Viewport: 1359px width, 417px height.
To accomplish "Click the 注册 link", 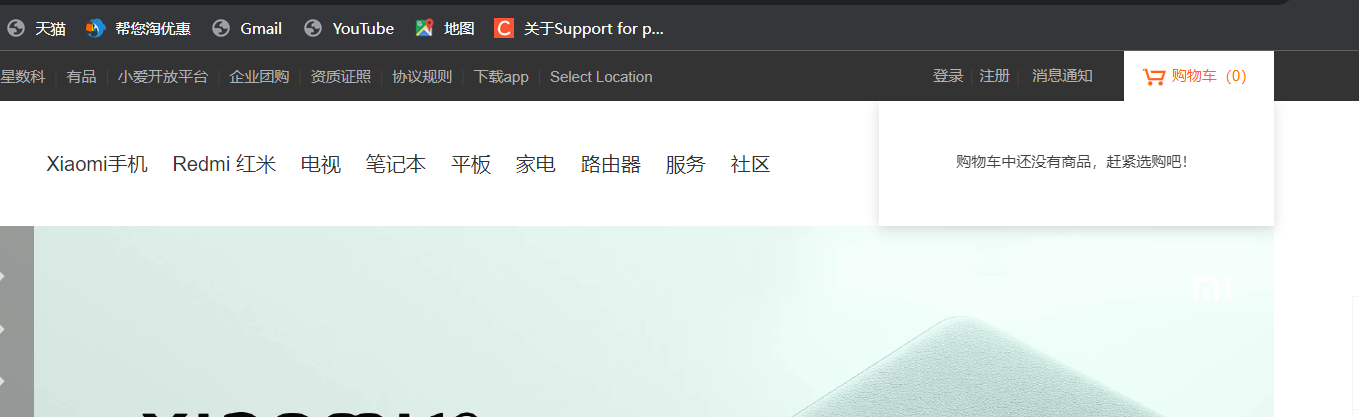I will click(995, 76).
